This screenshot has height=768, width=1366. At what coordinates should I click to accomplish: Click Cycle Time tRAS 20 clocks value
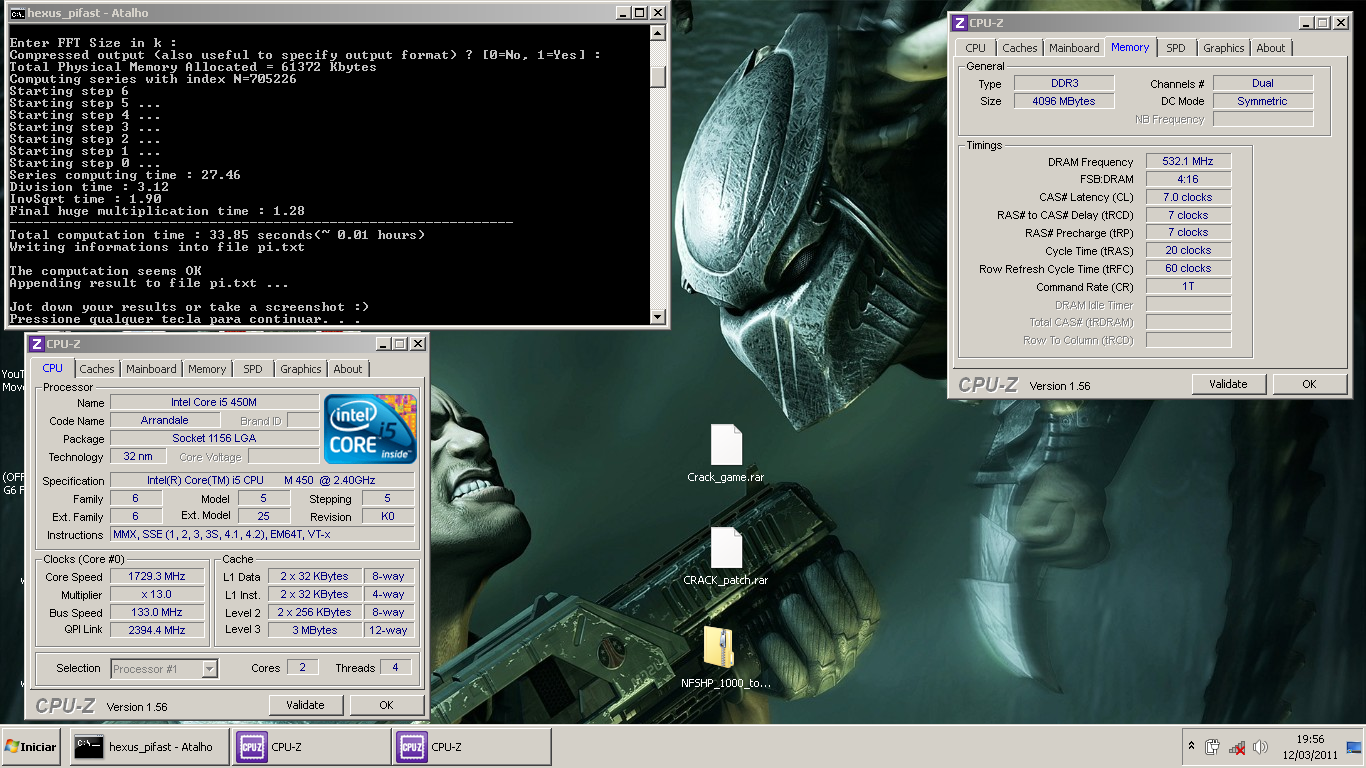pos(1188,250)
